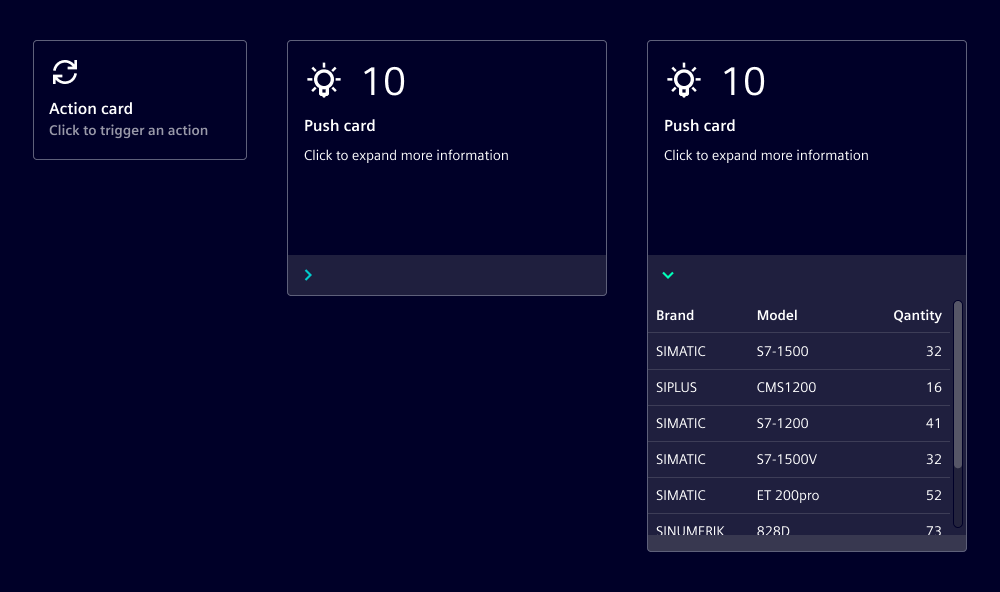Click the refresh icon on the Action card
Viewport: 1000px width, 592px height.
click(x=65, y=72)
